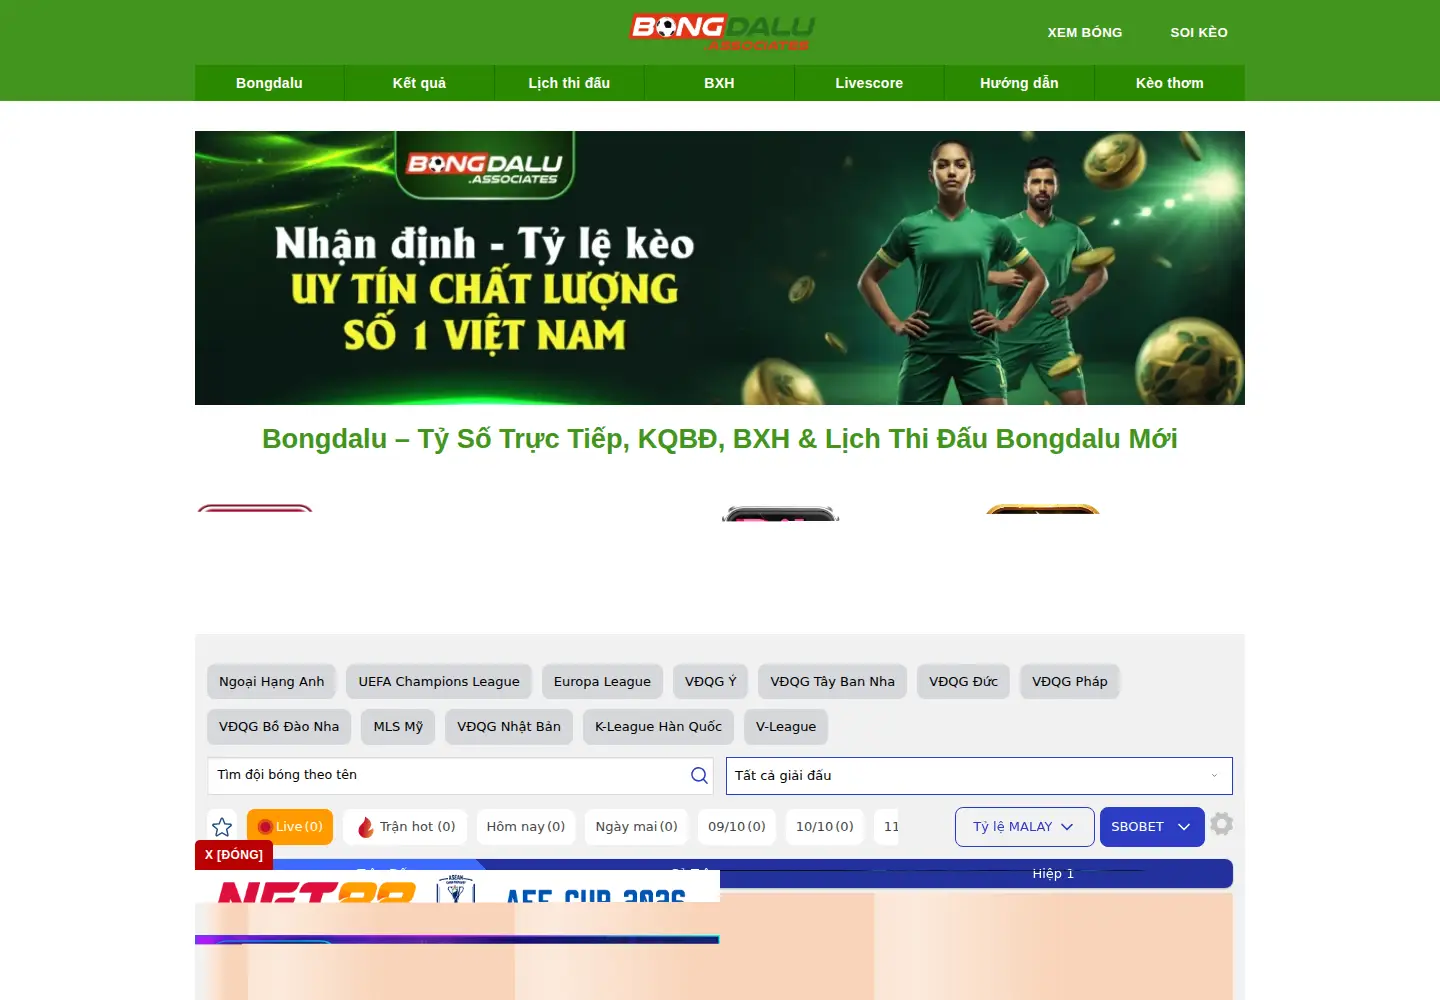The height and width of the screenshot is (1000, 1440).
Task: Open the settings gear icon
Action: pyautogui.click(x=1221, y=824)
